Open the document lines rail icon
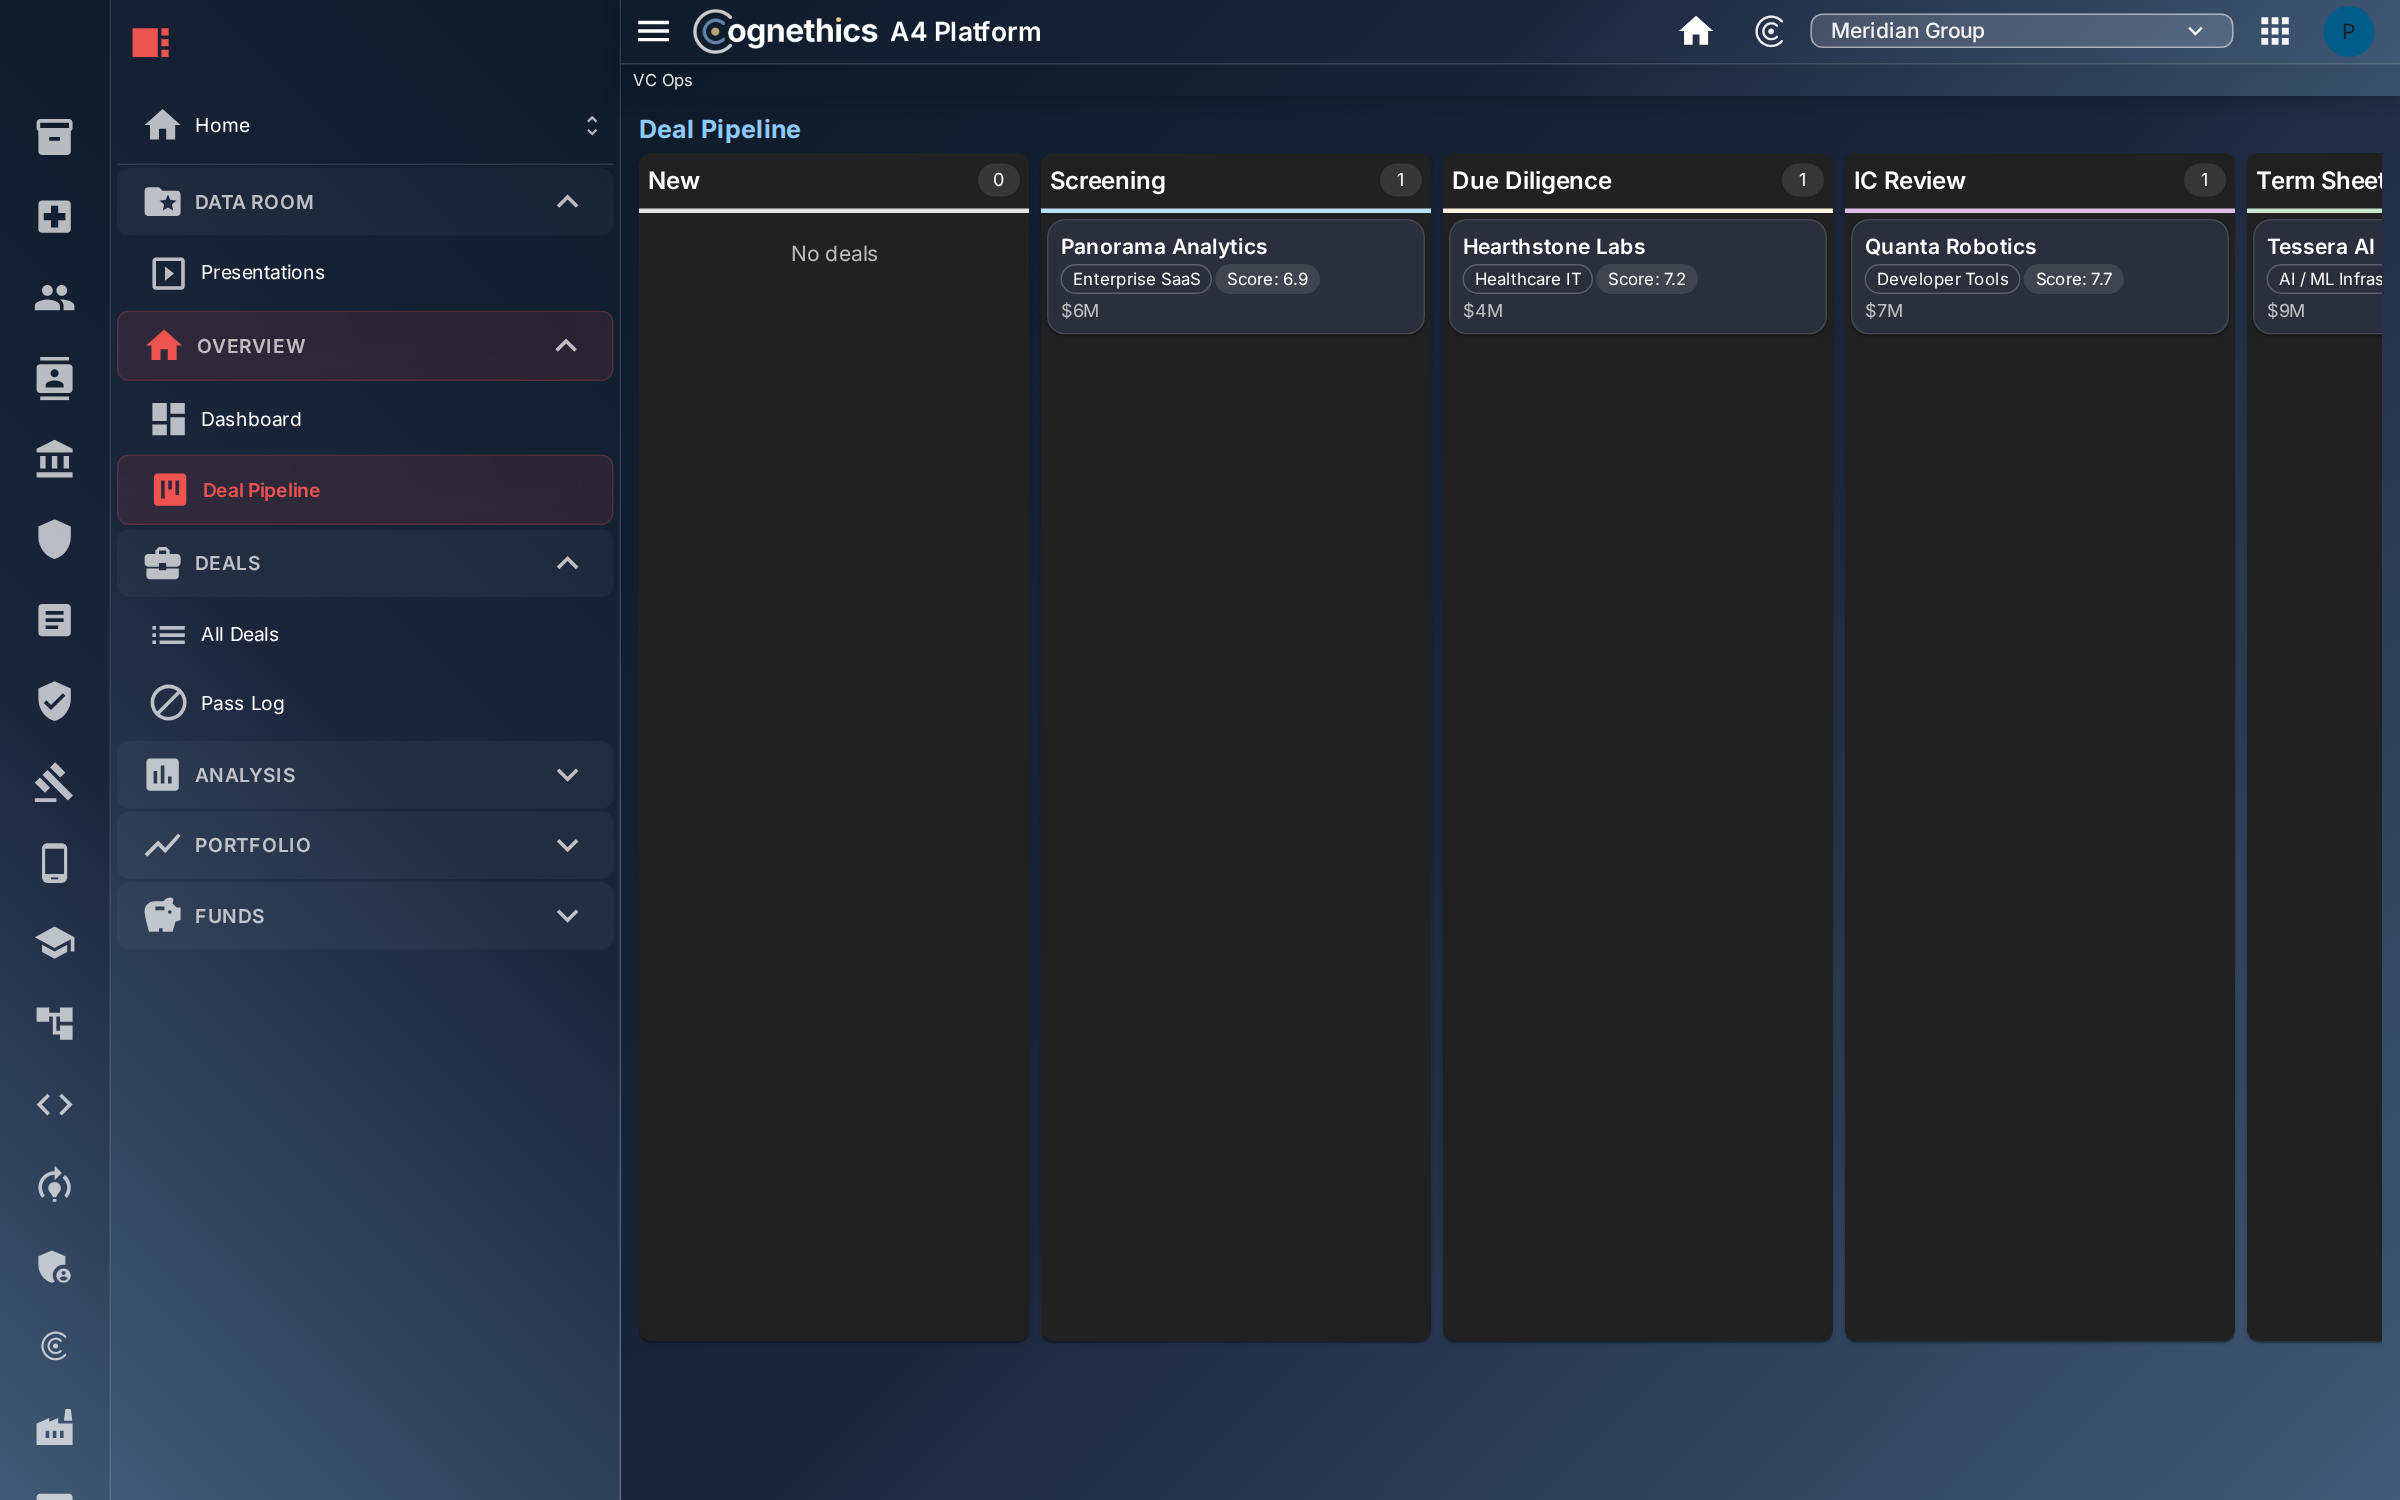 pyautogui.click(x=54, y=620)
